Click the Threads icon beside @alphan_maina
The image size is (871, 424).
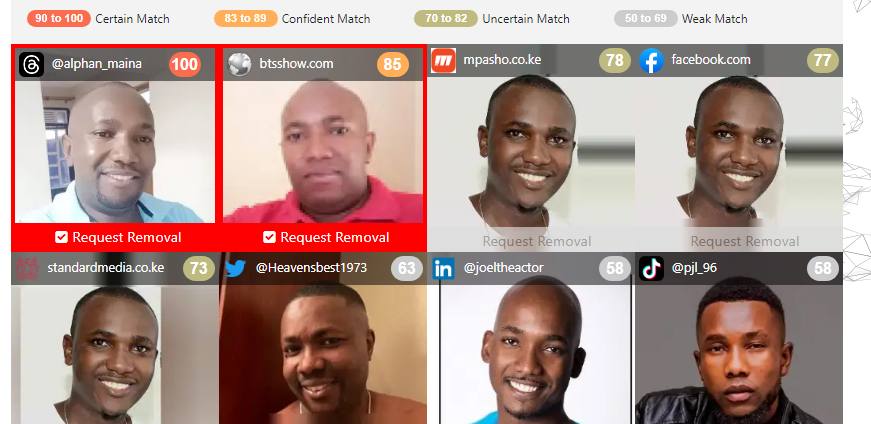point(31,64)
